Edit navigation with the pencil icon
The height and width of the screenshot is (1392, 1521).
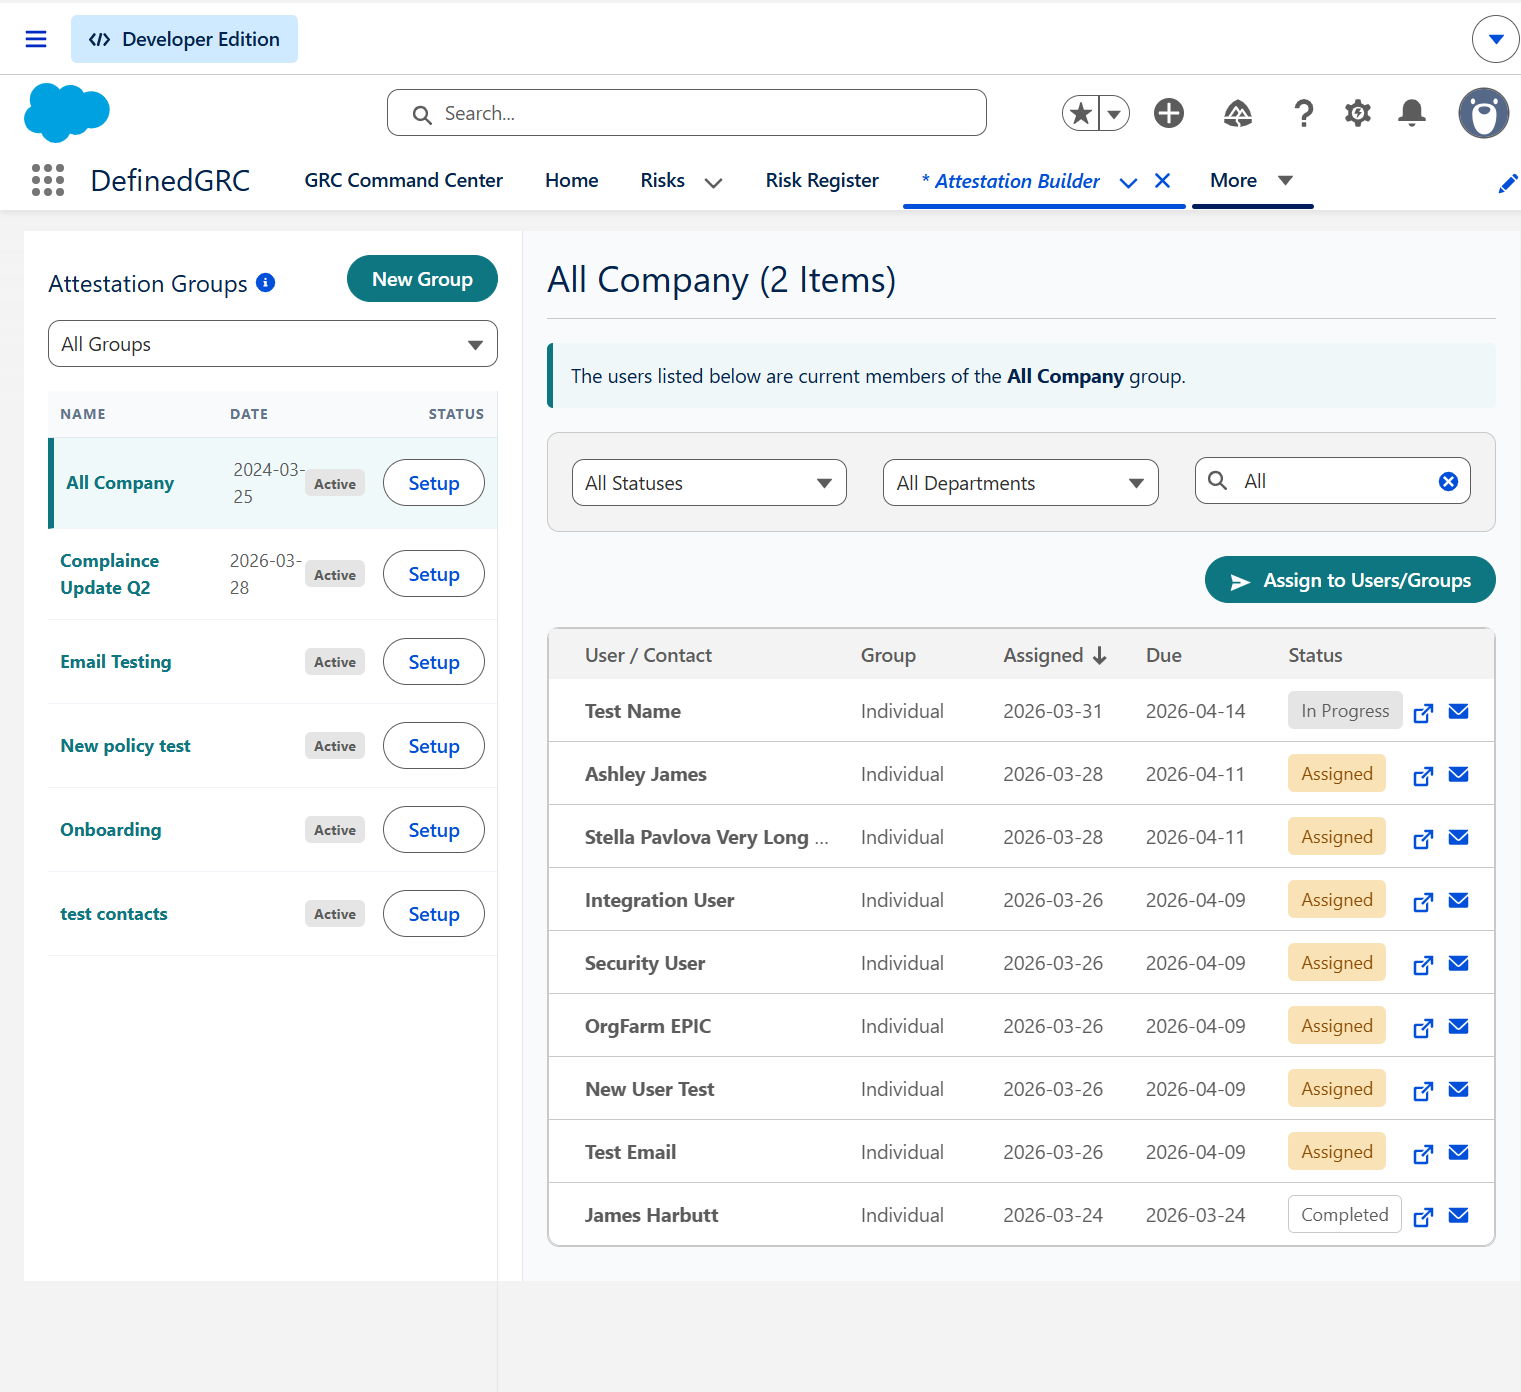point(1507,183)
